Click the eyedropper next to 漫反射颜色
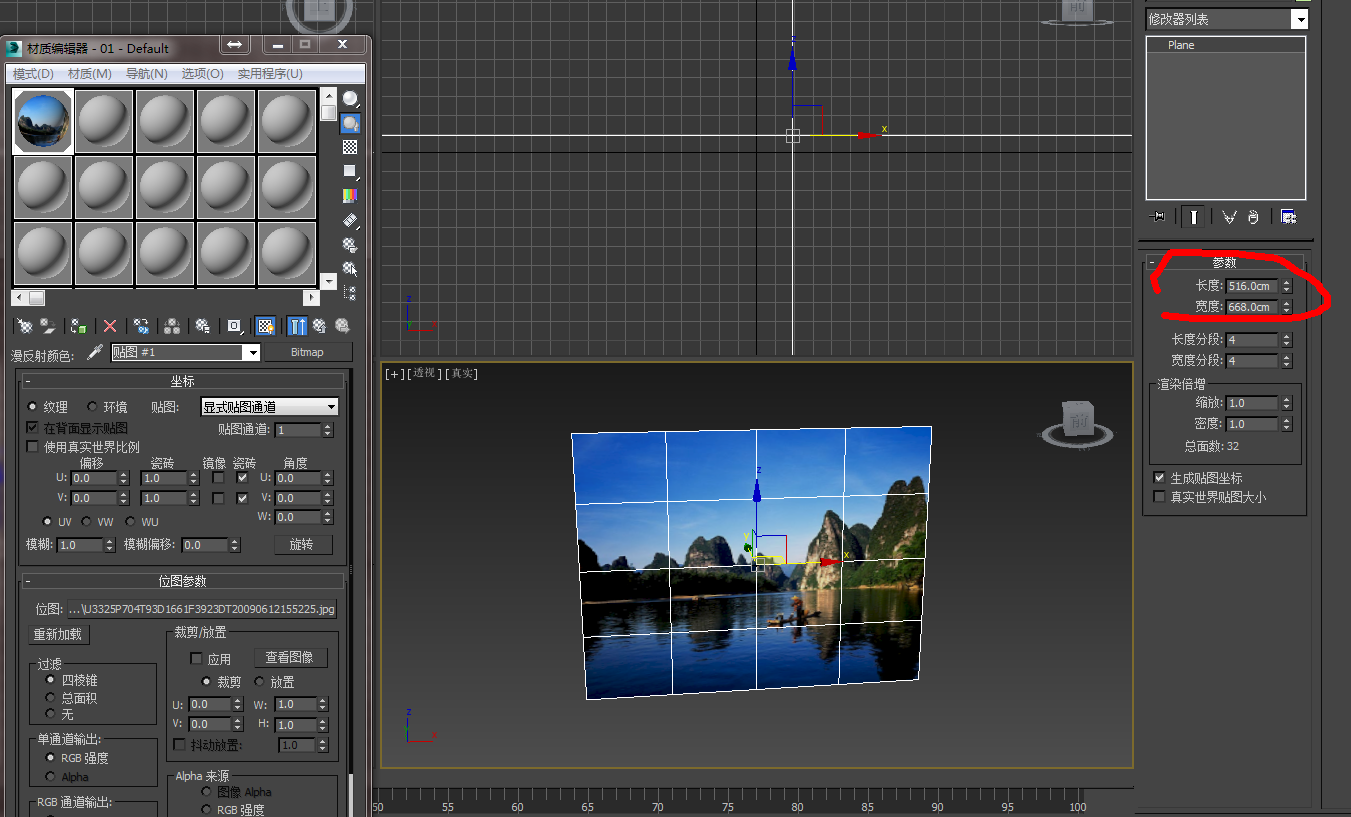This screenshot has height=817, width=1351. 96,352
